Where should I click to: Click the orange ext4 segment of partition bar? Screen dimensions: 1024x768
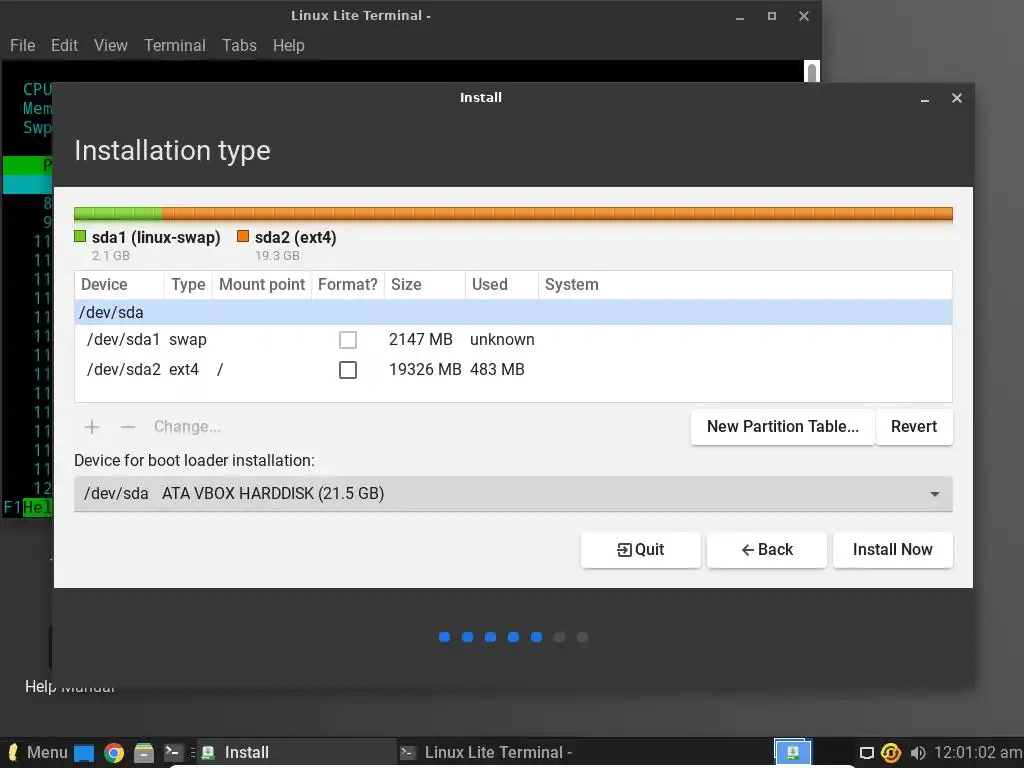(557, 214)
